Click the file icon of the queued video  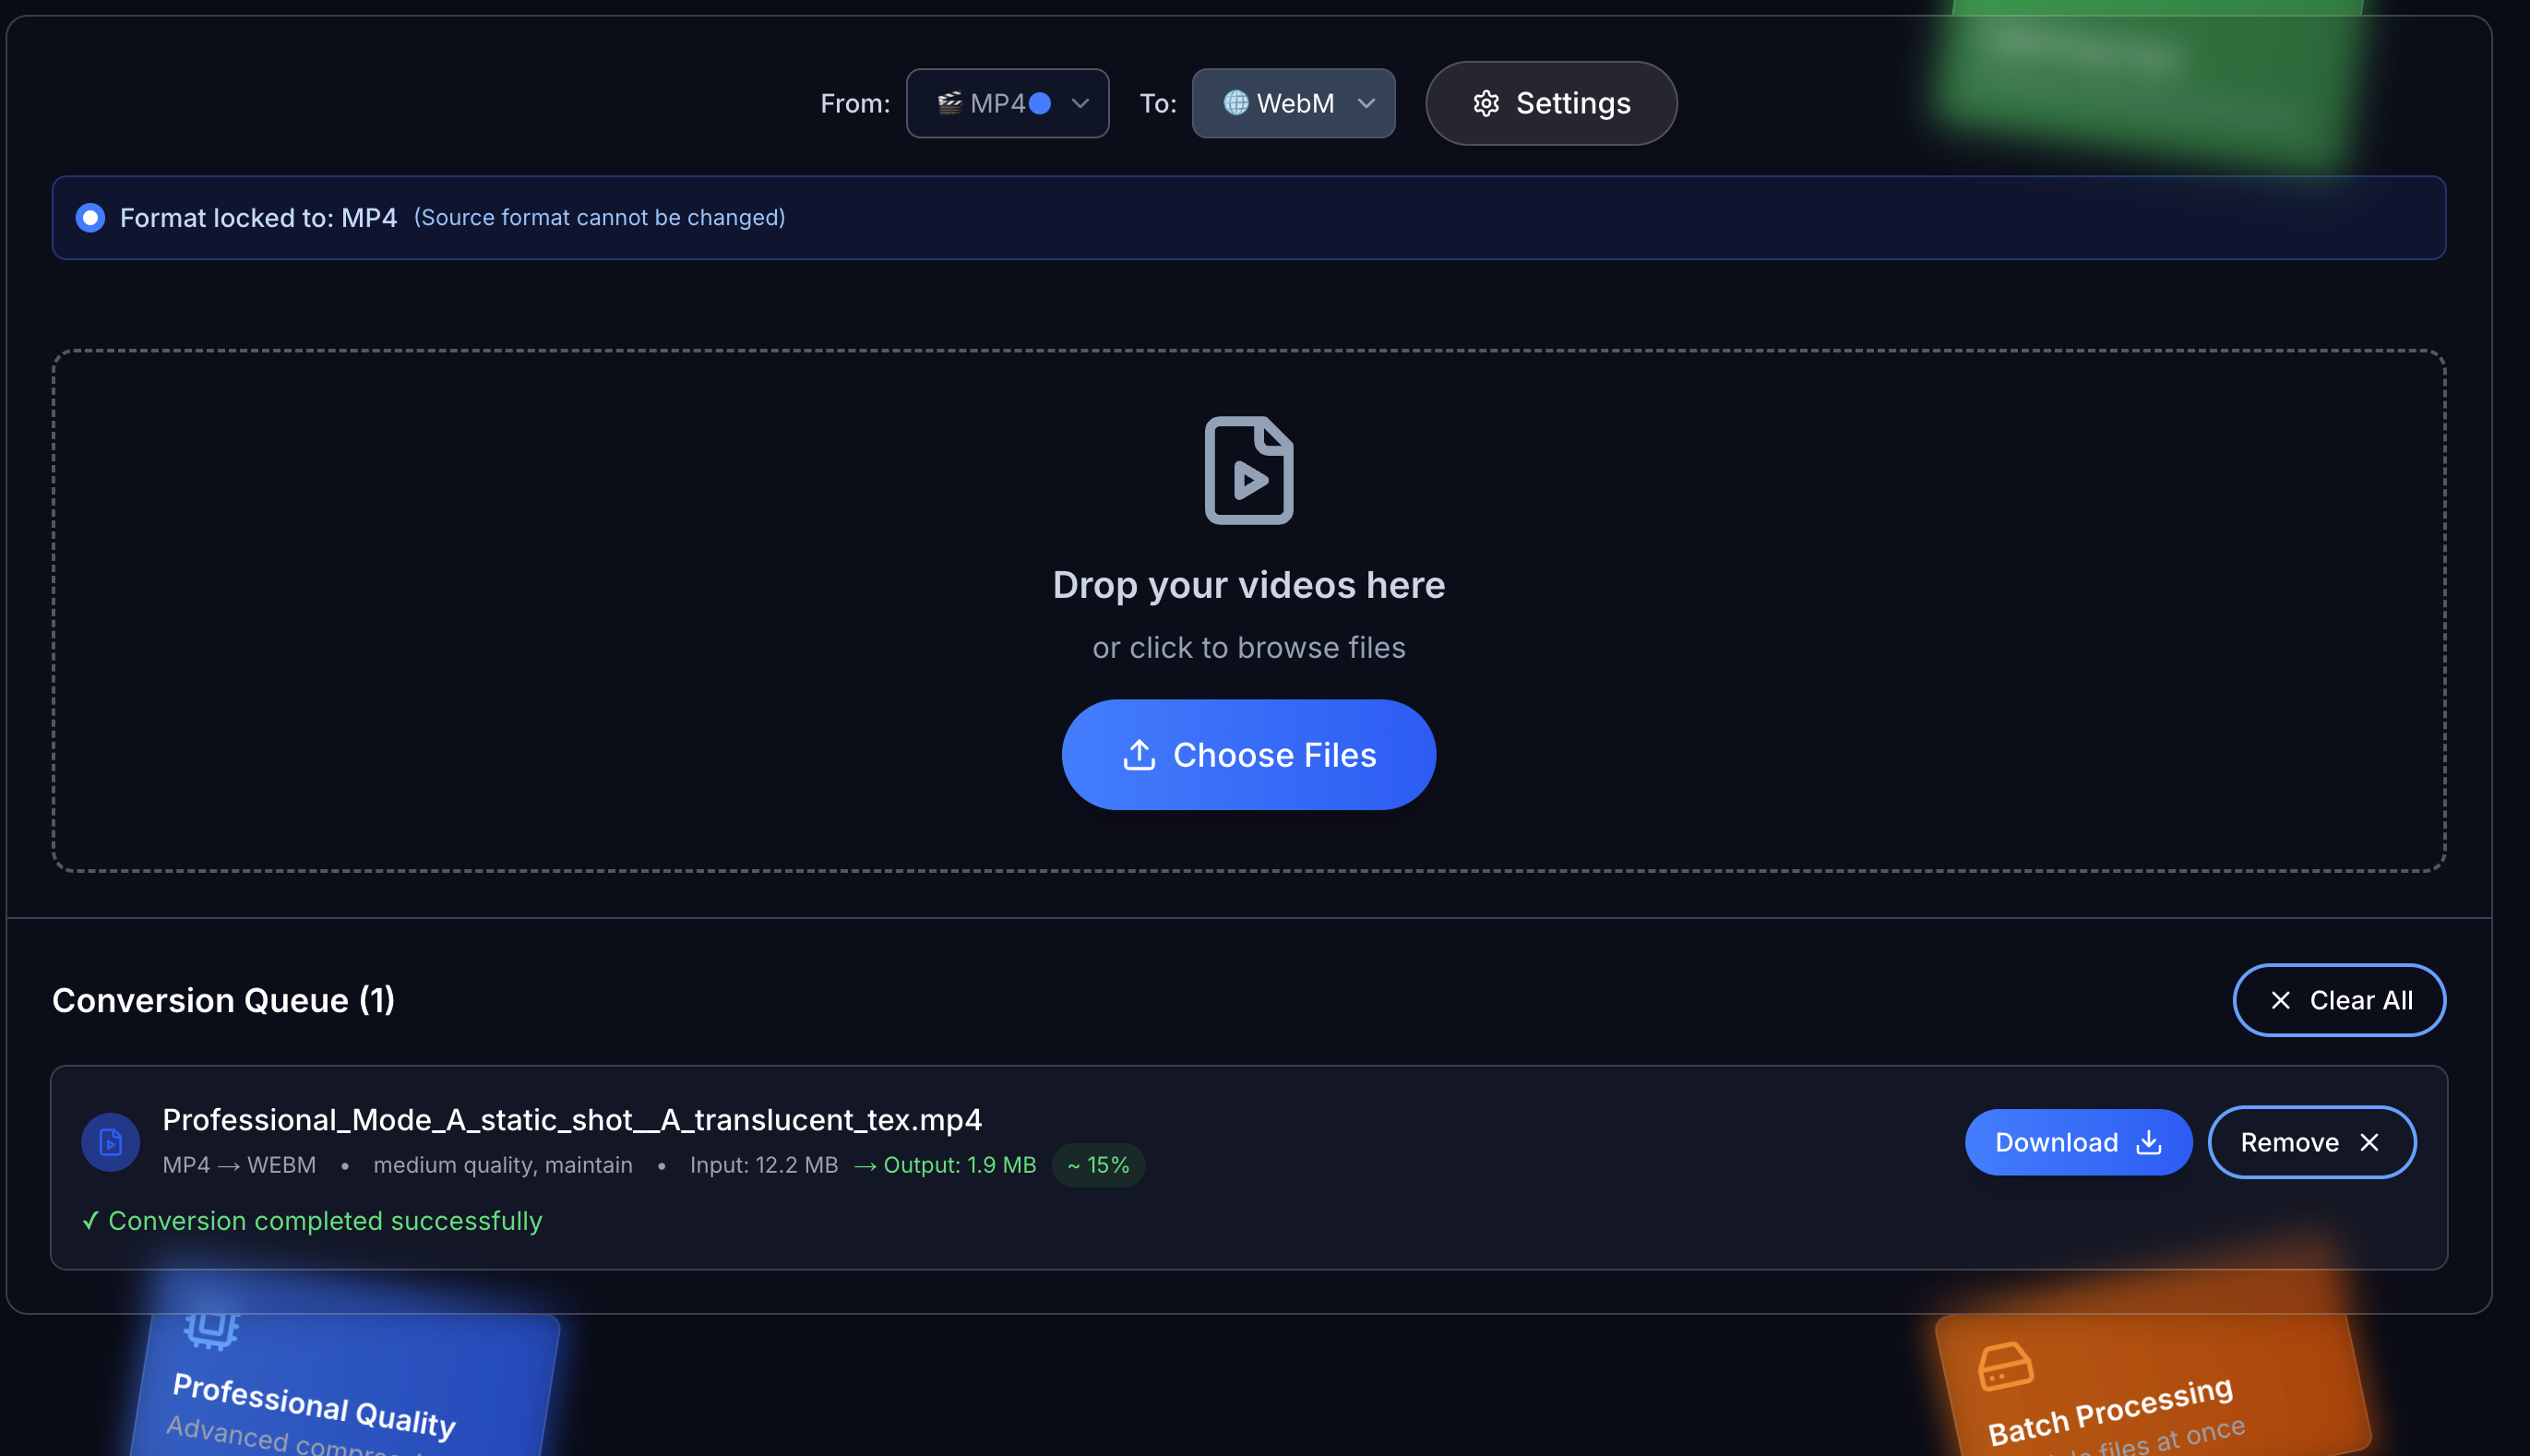pos(110,1142)
